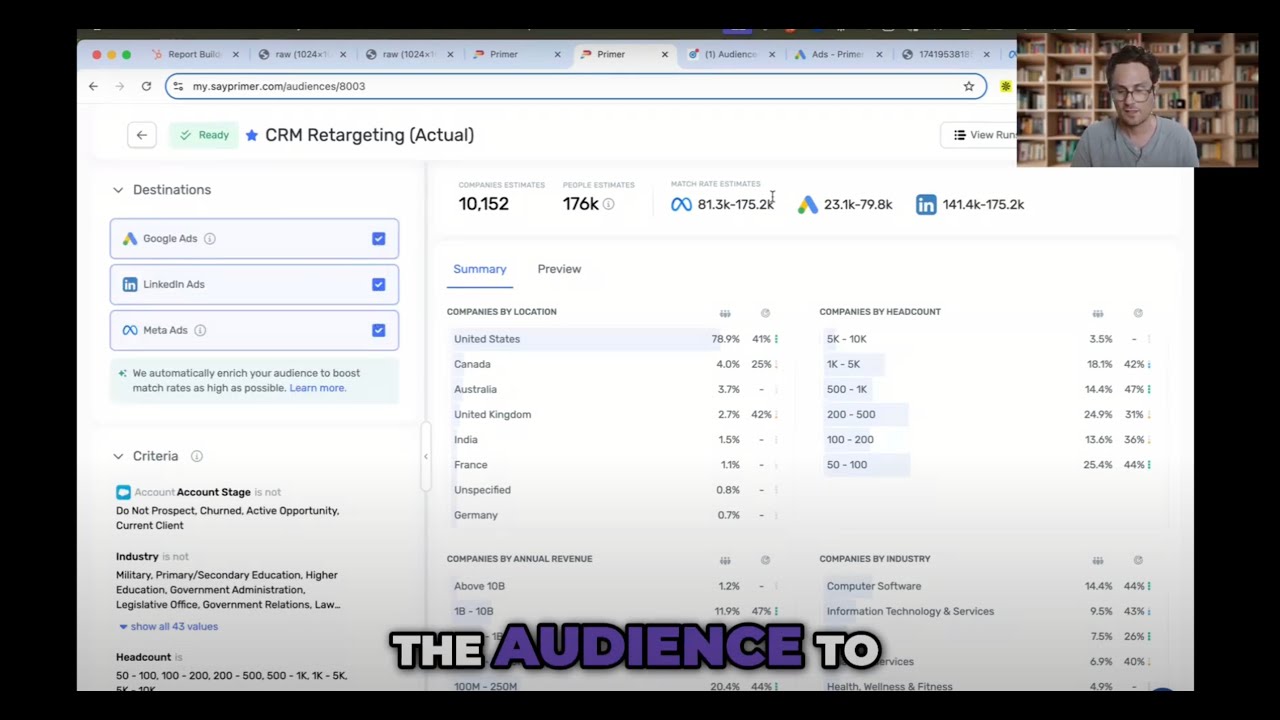Open the (1) Audience browser tab
Viewport: 1280px width, 720px height.
[730, 54]
